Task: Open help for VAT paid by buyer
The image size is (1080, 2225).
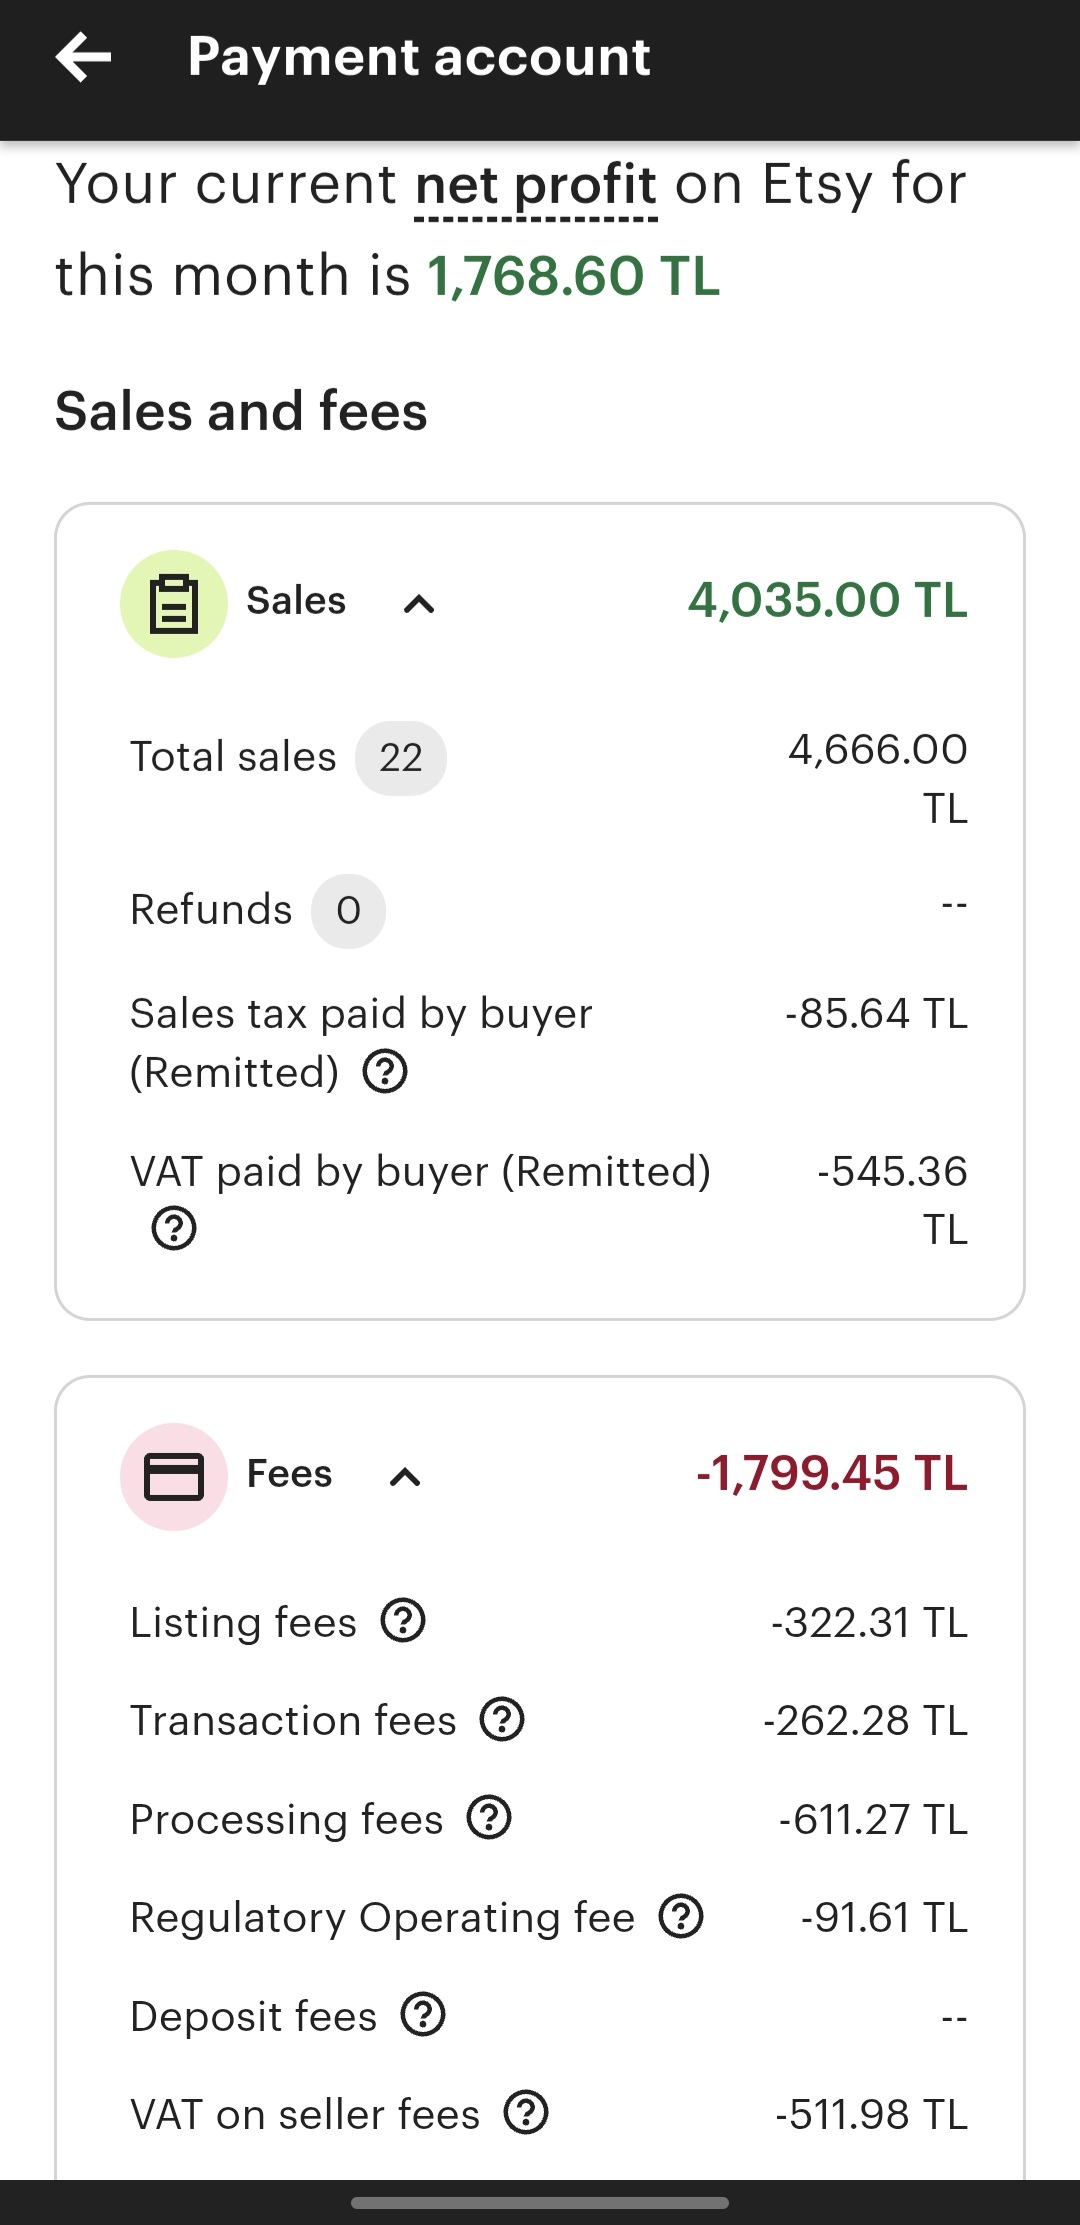Action: click(x=174, y=1228)
